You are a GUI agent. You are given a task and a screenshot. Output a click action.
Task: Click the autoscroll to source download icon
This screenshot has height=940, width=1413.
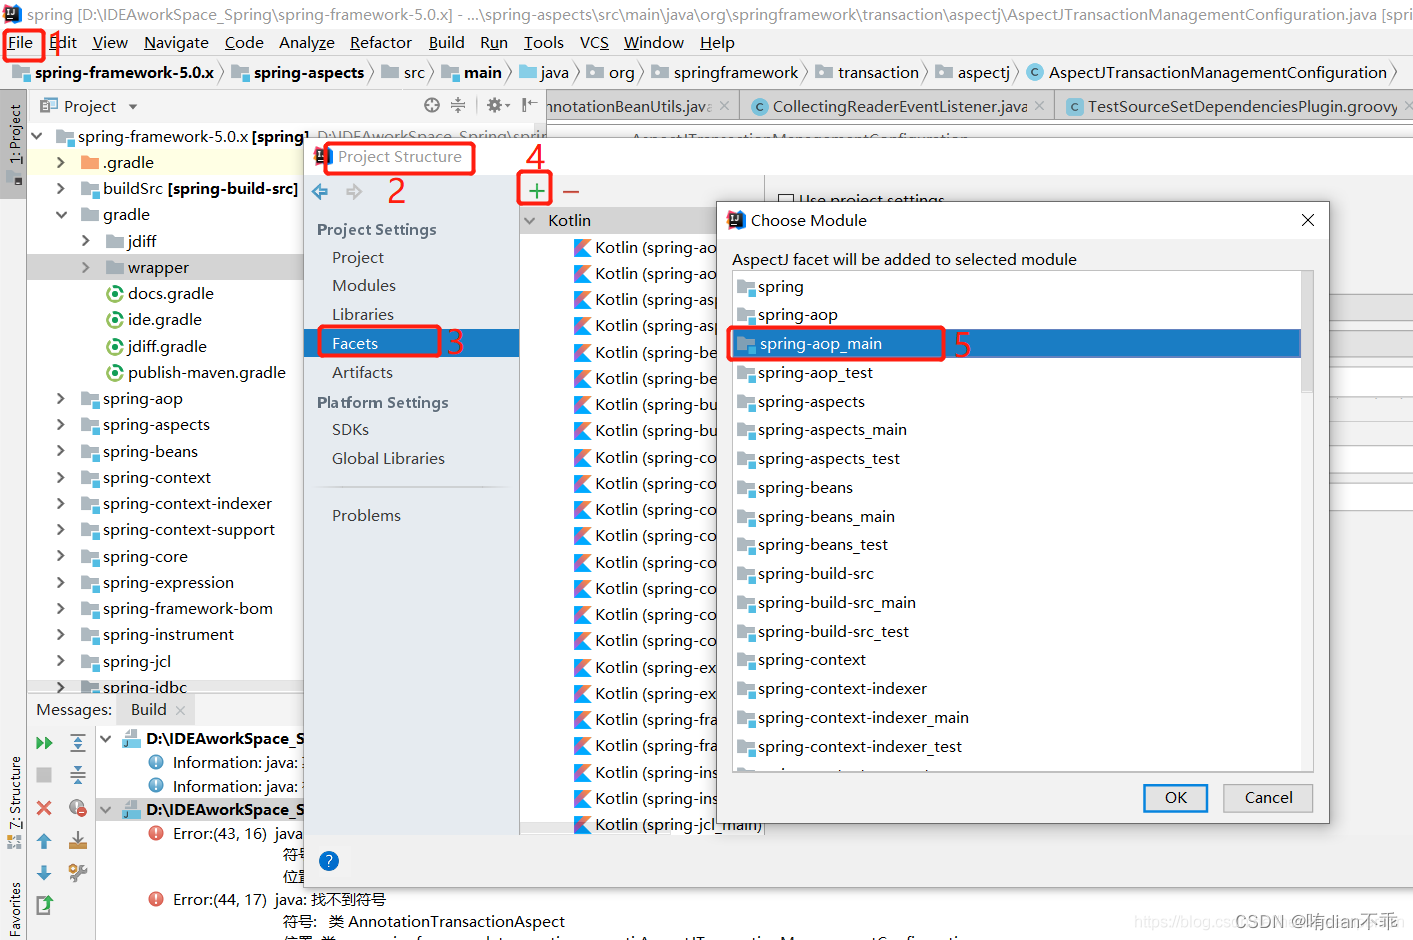tap(78, 841)
